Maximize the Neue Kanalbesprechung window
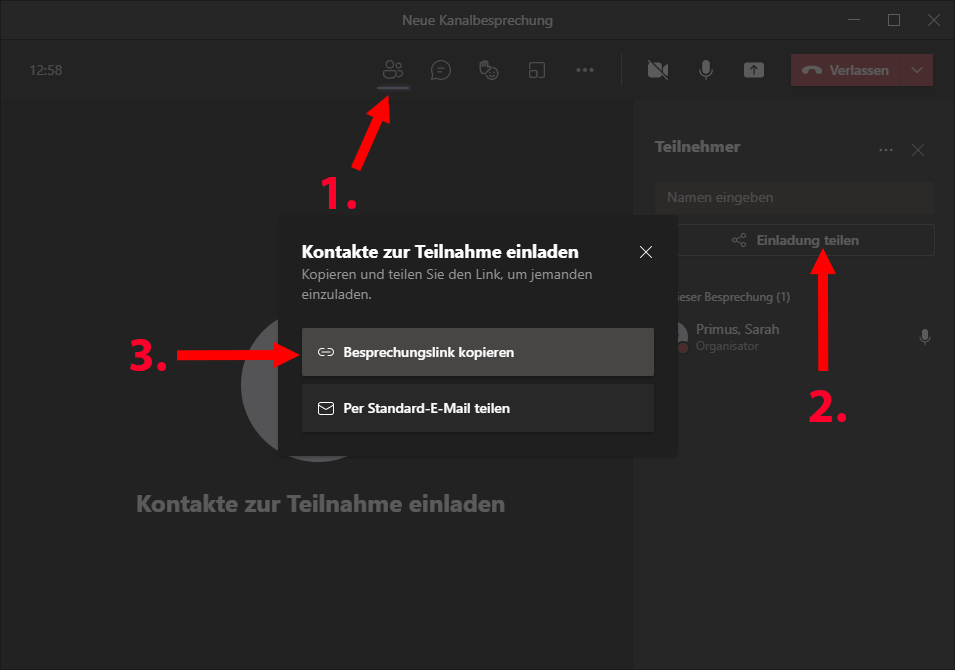955x670 pixels. (894, 20)
